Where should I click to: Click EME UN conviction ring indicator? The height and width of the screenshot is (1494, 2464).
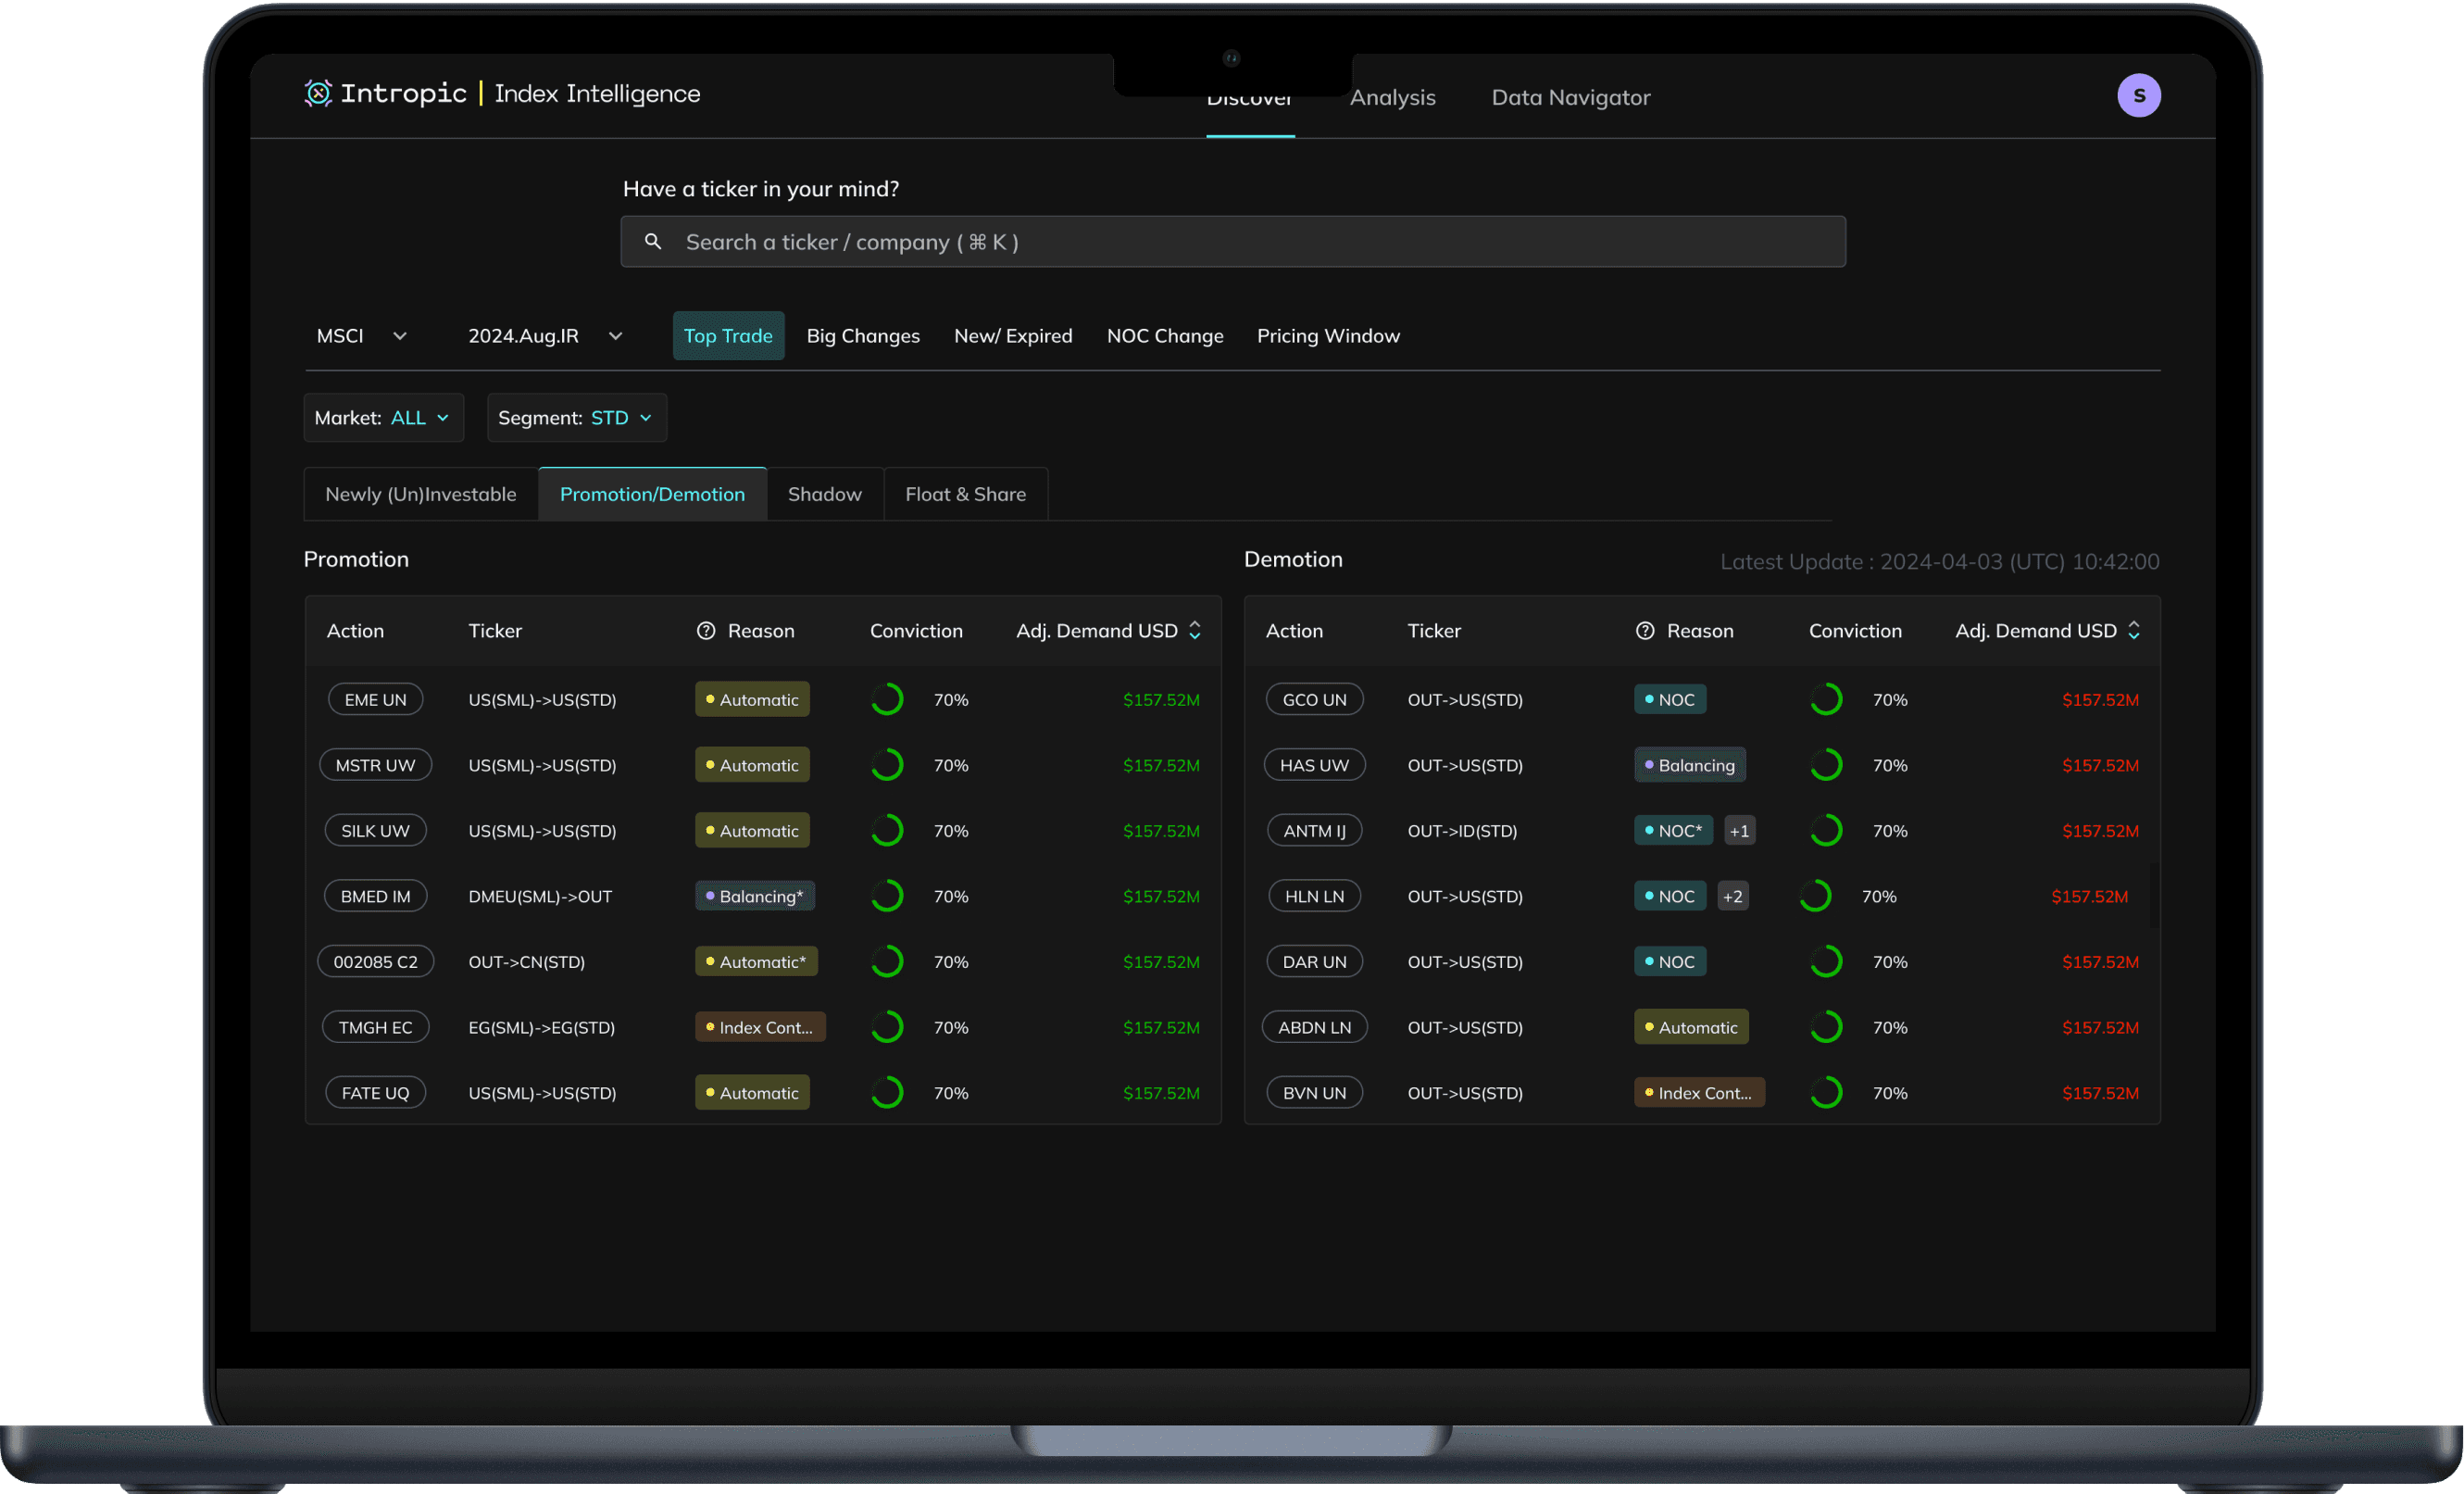[887, 700]
